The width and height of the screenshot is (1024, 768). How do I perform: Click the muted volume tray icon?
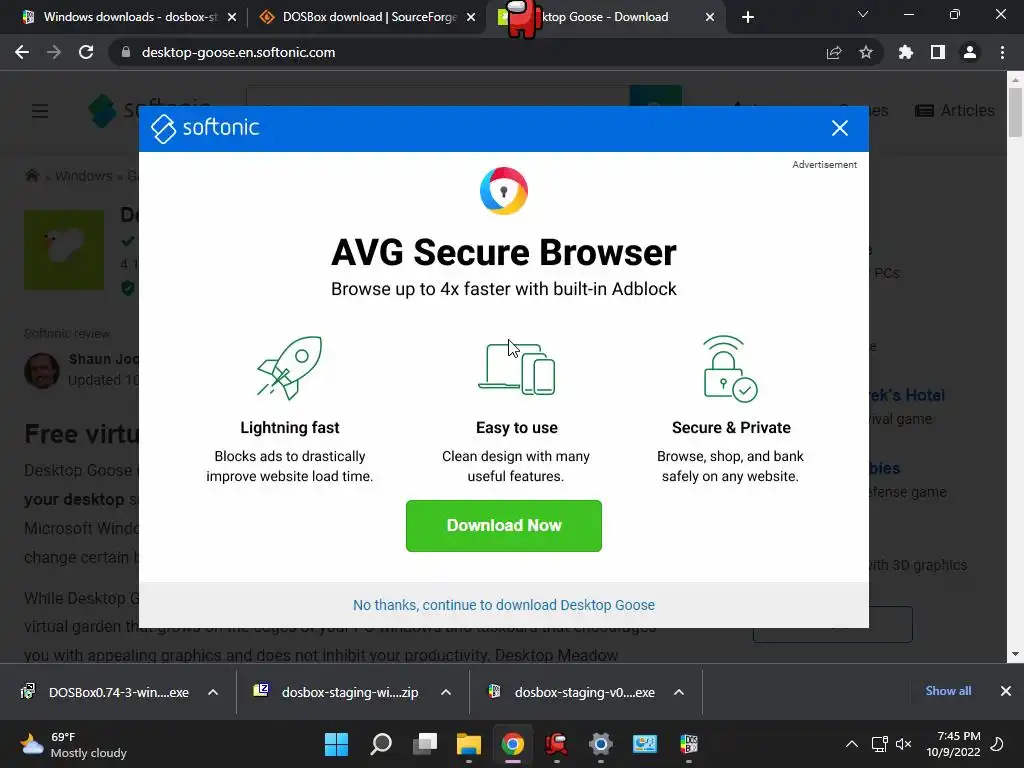click(904, 744)
